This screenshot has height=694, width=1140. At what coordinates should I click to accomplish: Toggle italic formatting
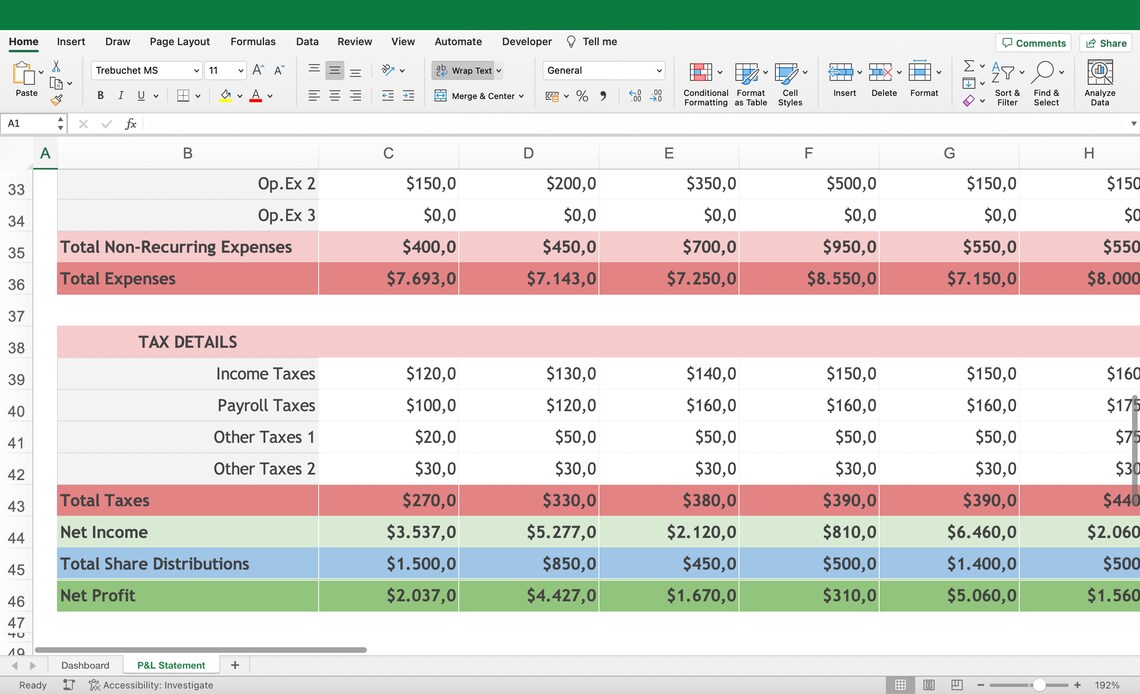pyautogui.click(x=120, y=95)
